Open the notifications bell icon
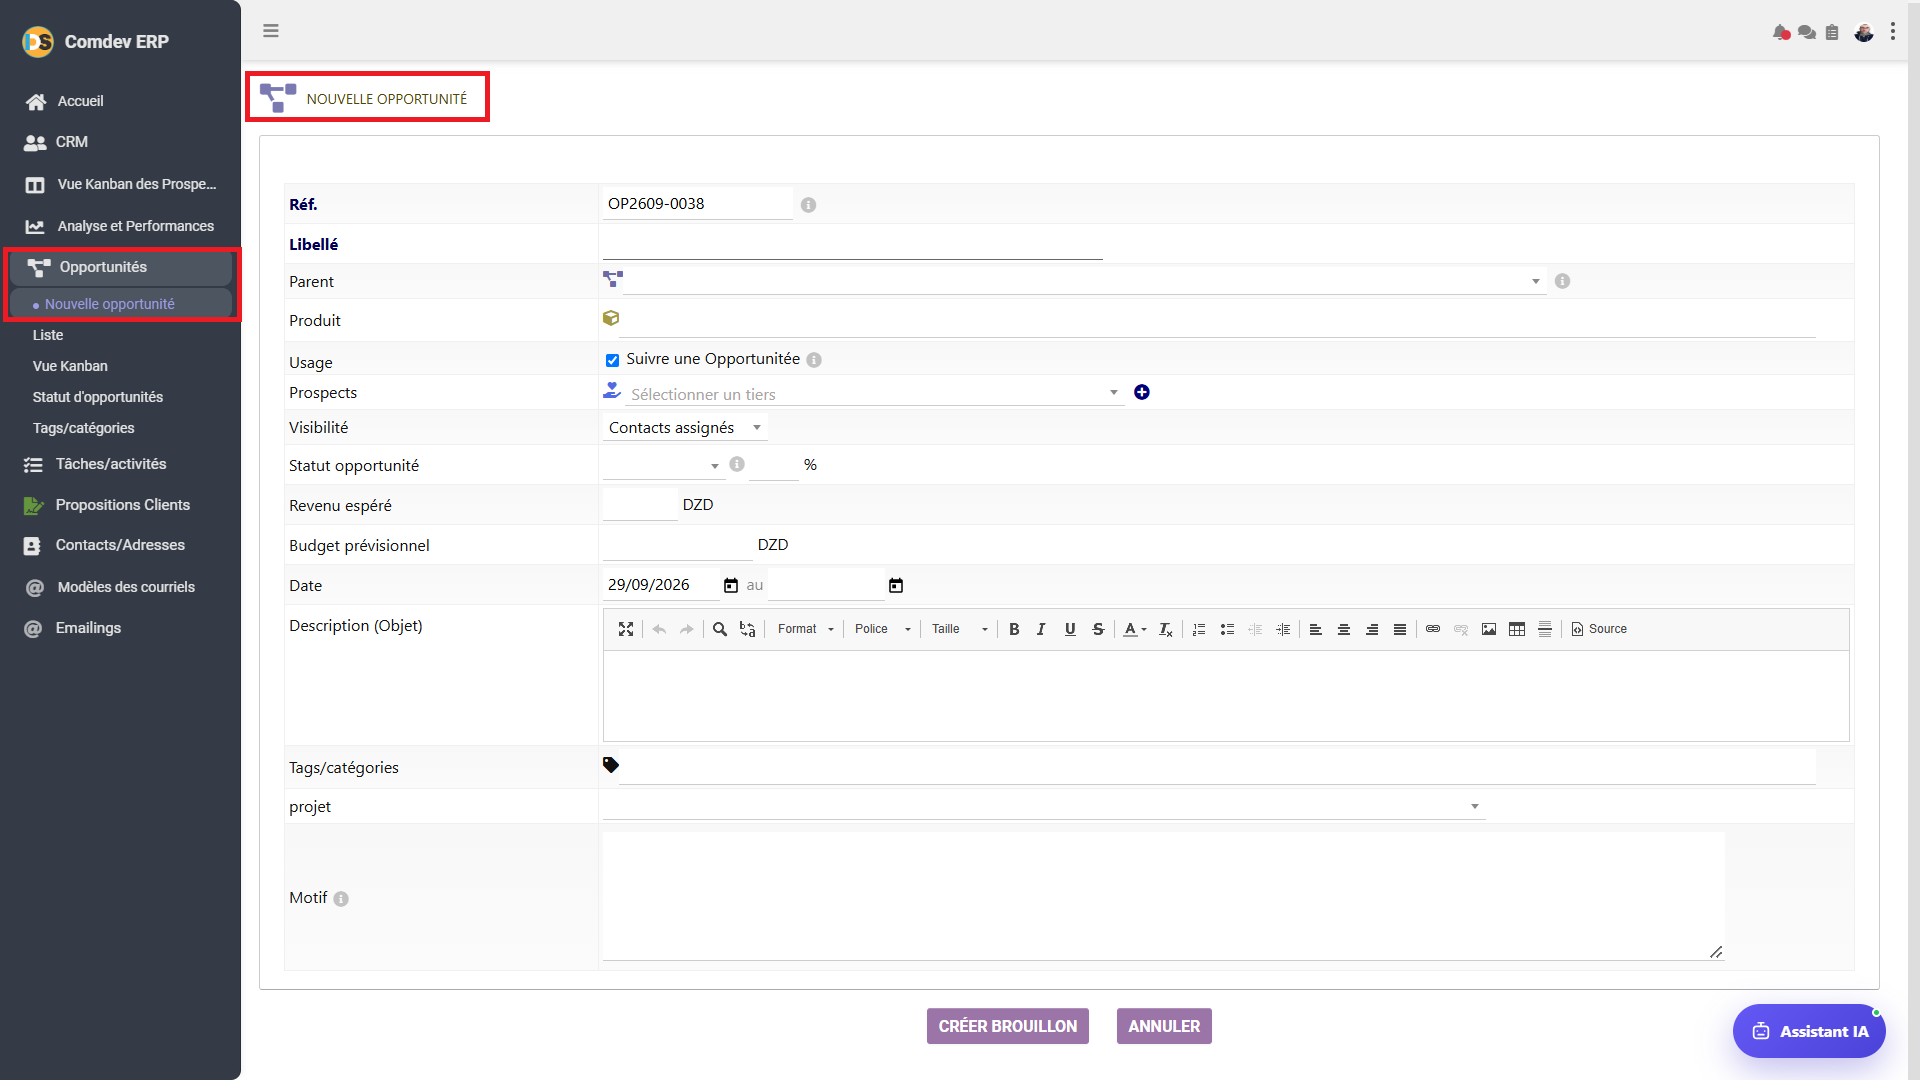 (x=1781, y=32)
